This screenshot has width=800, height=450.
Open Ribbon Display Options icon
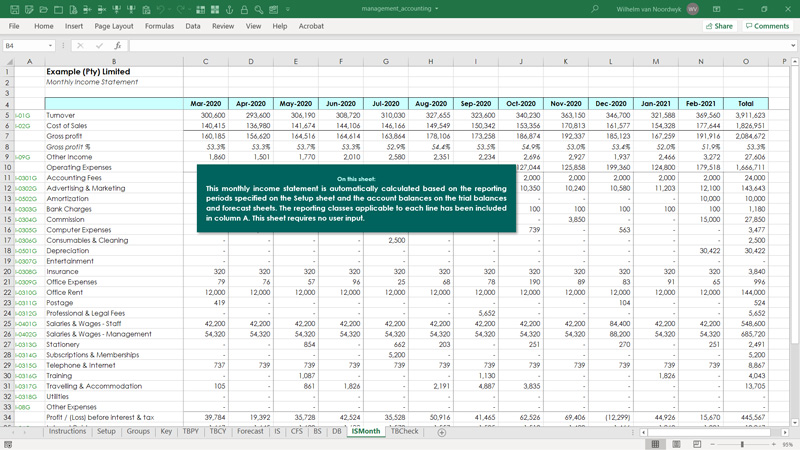716,9
